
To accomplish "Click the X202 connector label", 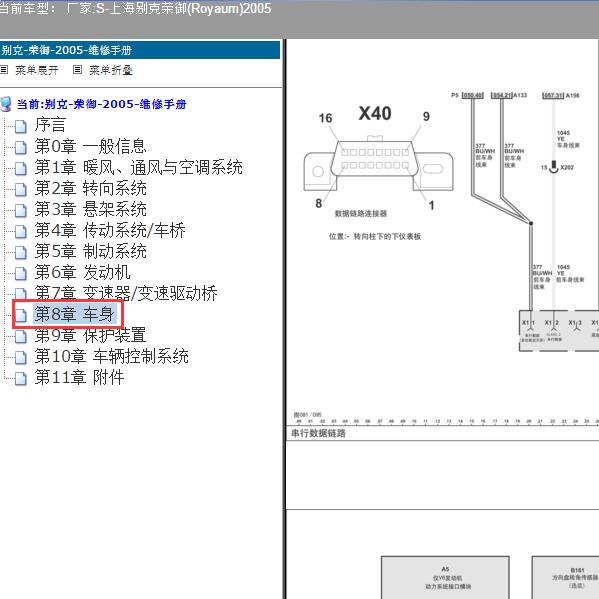I will (567, 167).
